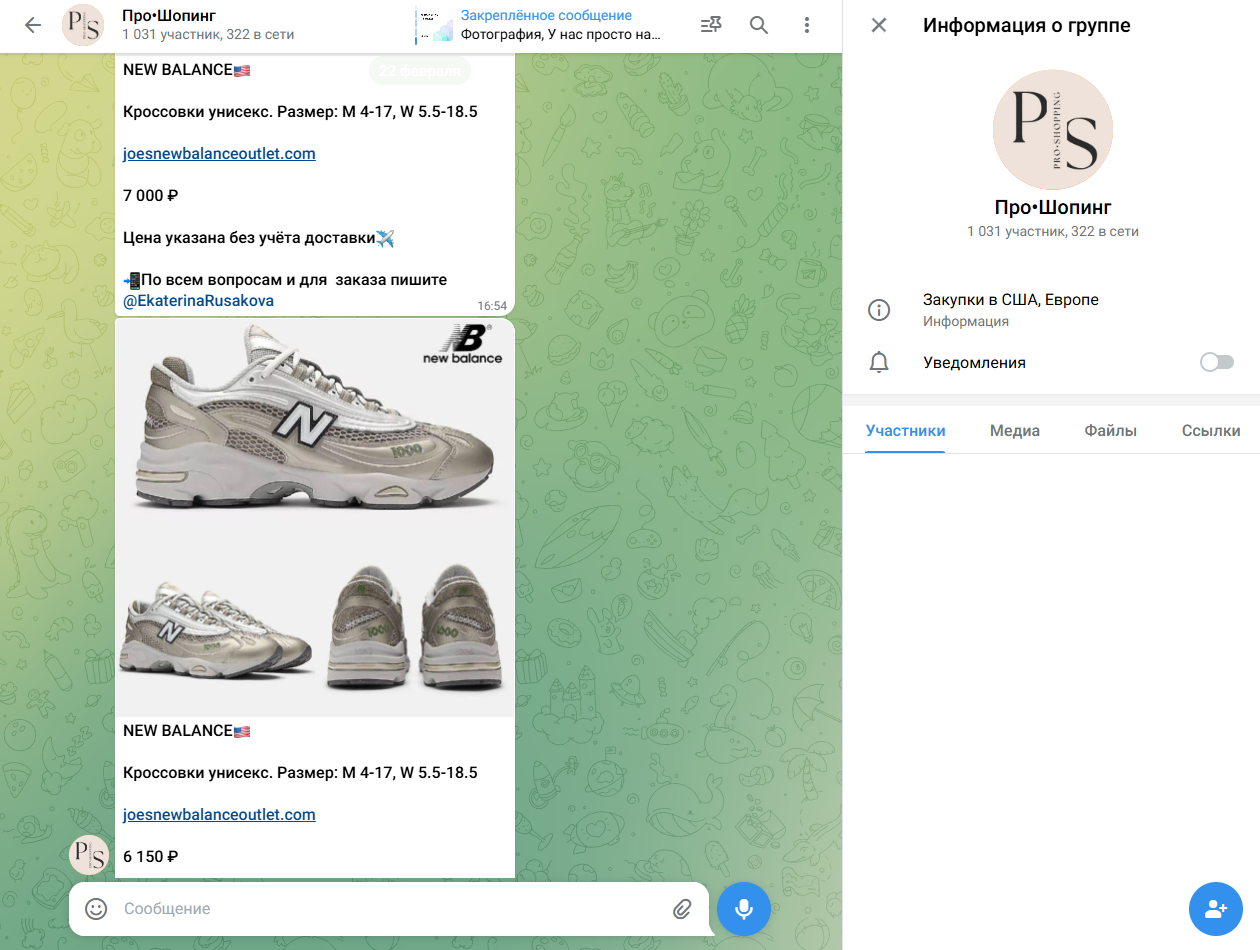1260x950 pixels.
Task: Open the search in the group chat
Action: point(758,25)
